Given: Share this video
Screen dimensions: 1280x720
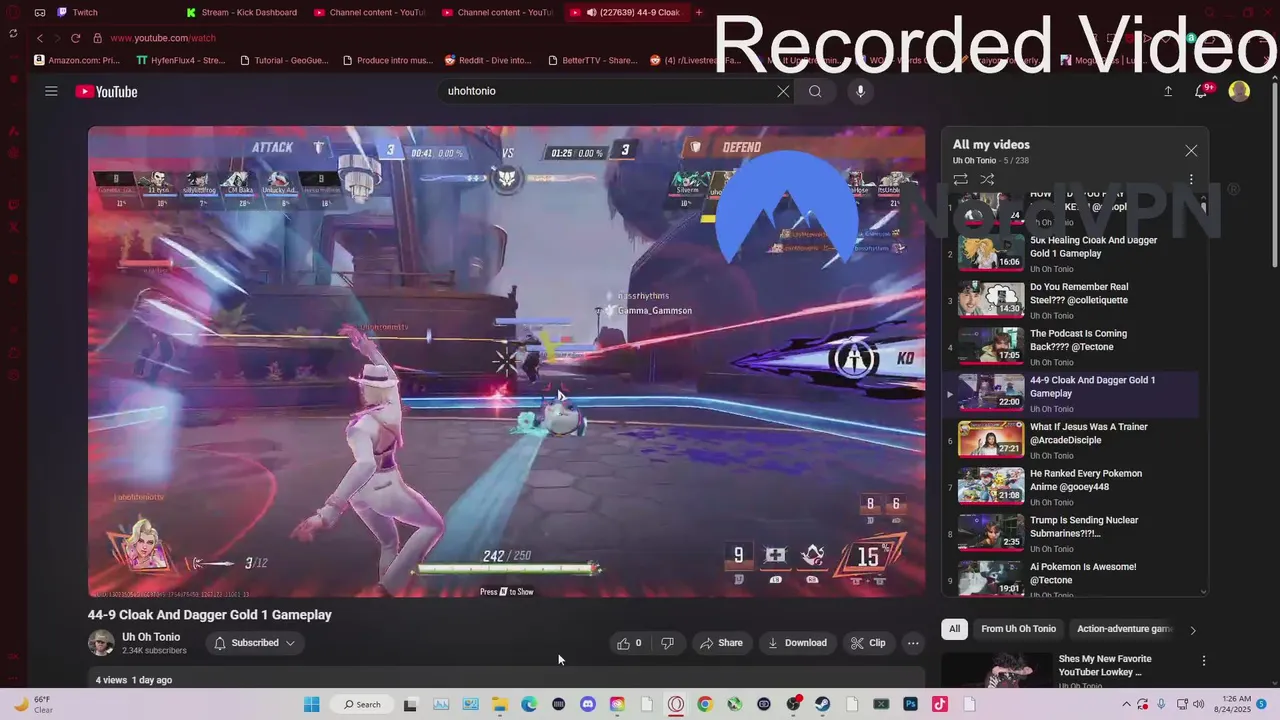Looking at the screenshot, I should [721, 643].
